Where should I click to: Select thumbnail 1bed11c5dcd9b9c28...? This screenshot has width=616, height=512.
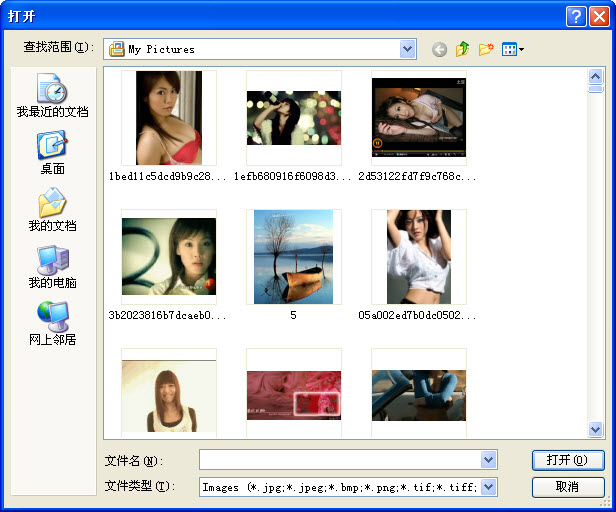pos(169,118)
